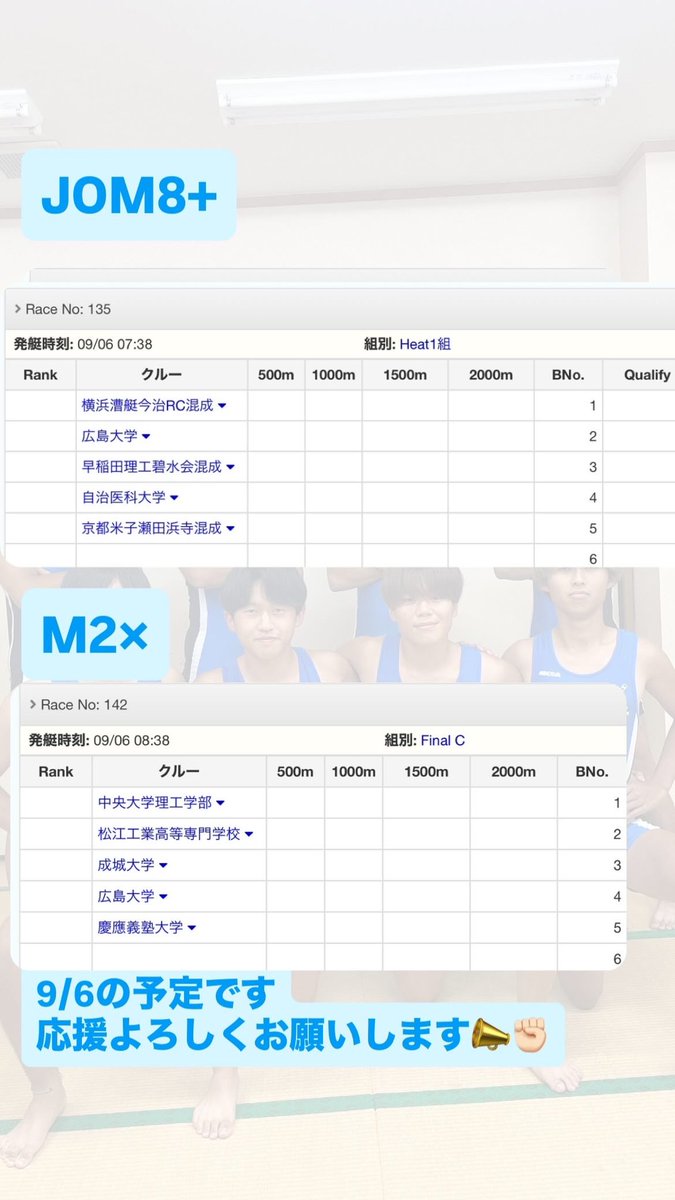
Task: Expand the Race No: 142 header
Action: tap(322, 704)
